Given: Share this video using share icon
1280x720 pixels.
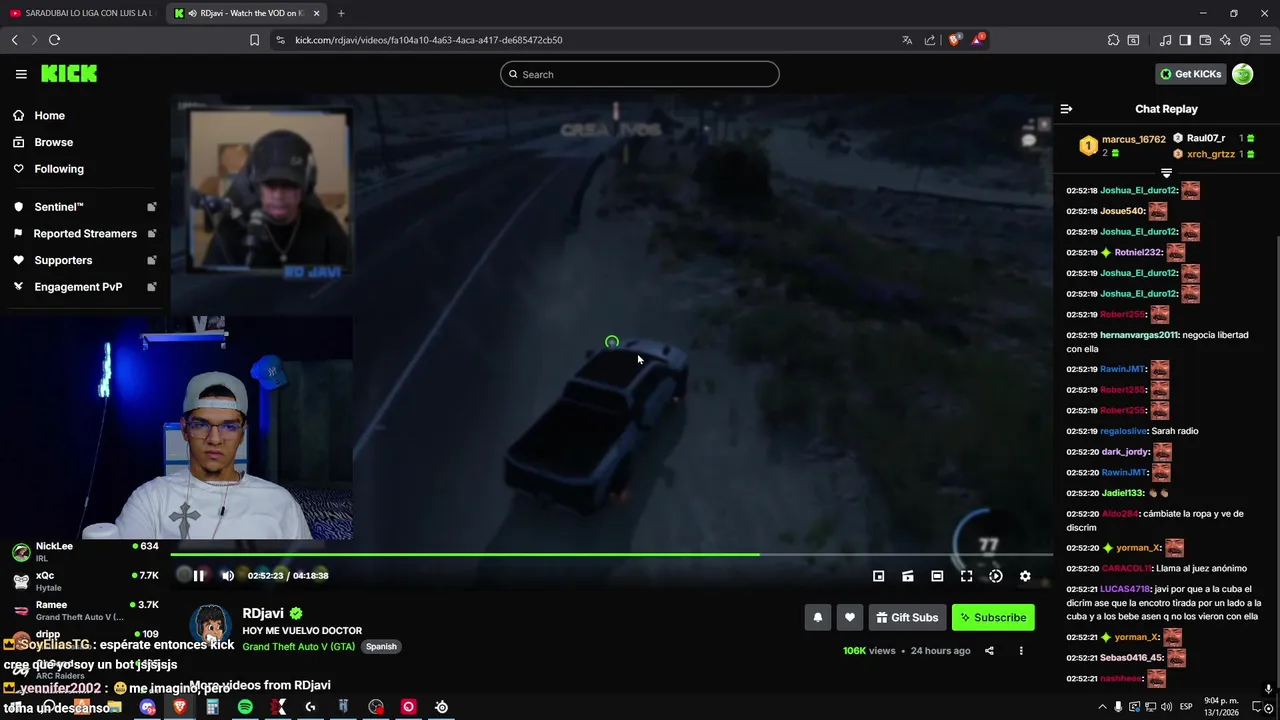Looking at the screenshot, I should coord(989,651).
